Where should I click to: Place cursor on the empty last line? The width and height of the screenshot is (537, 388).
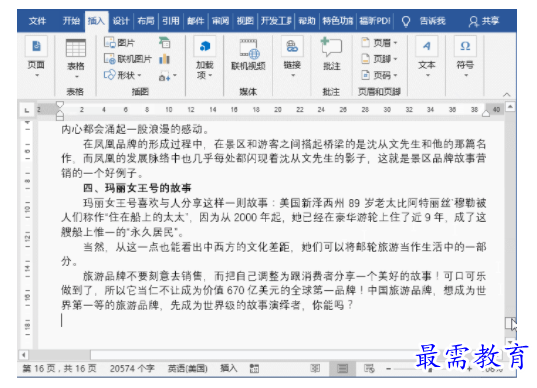pos(274,320)
